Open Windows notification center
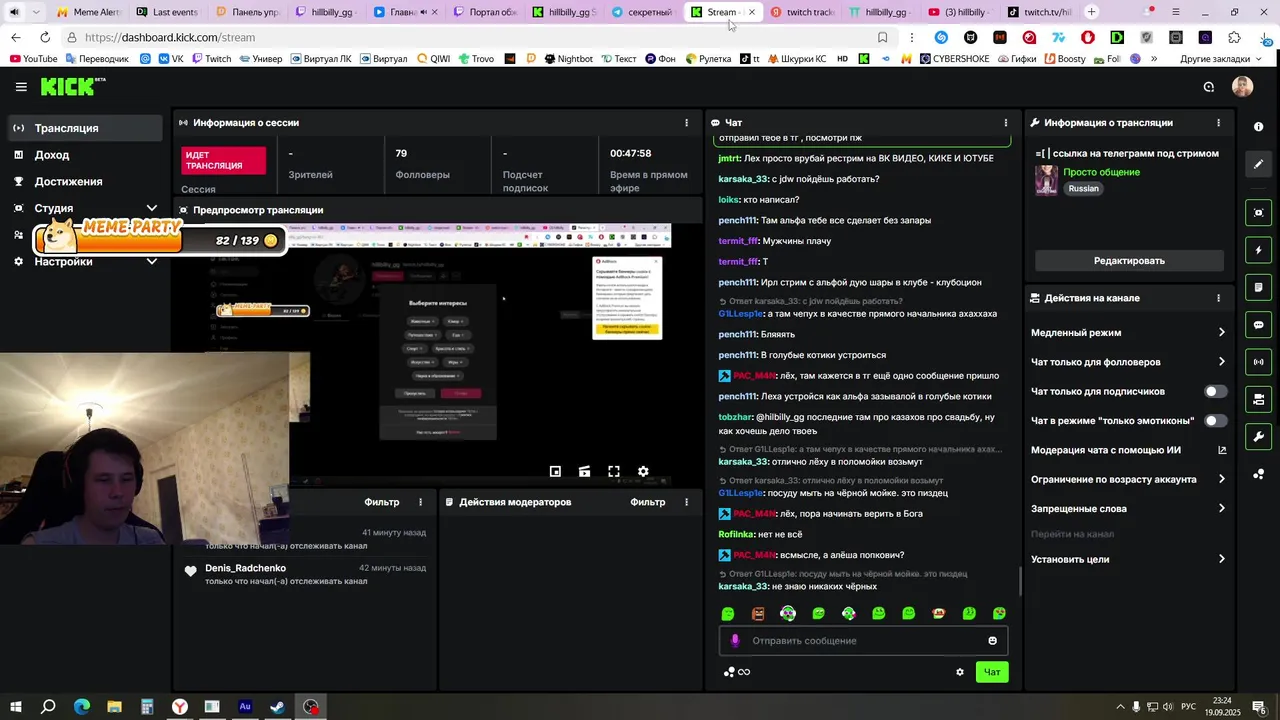The width and height of the screenshot is (1280, 720). 1259,707
